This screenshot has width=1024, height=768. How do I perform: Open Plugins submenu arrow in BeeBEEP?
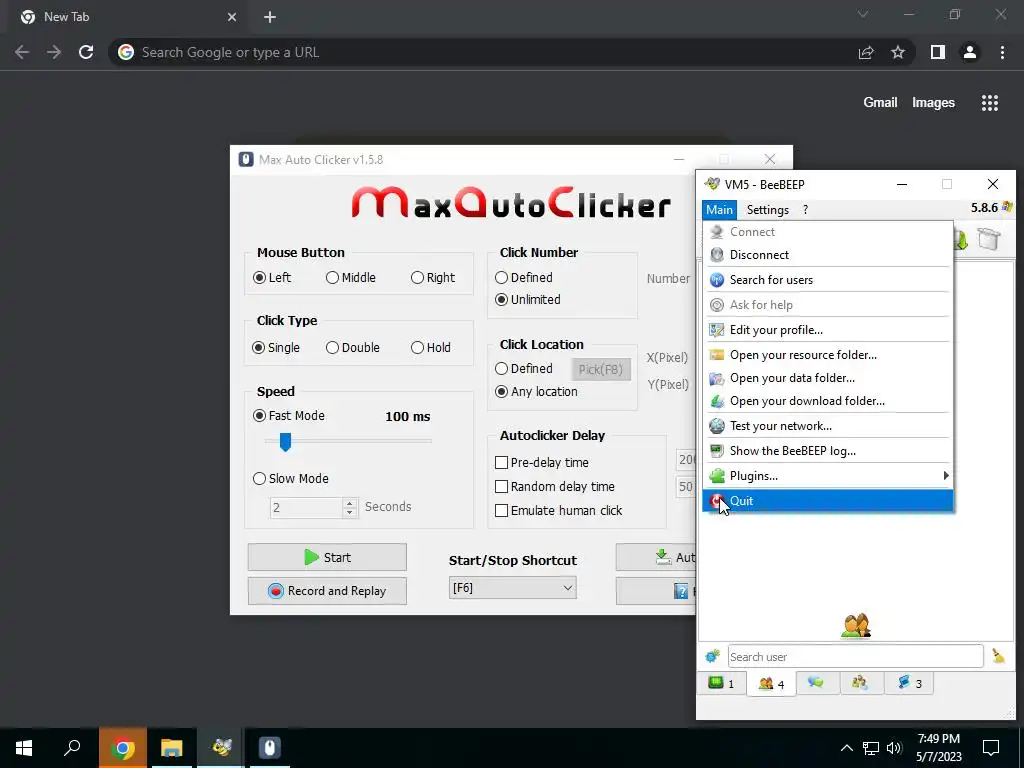(946, 475)
